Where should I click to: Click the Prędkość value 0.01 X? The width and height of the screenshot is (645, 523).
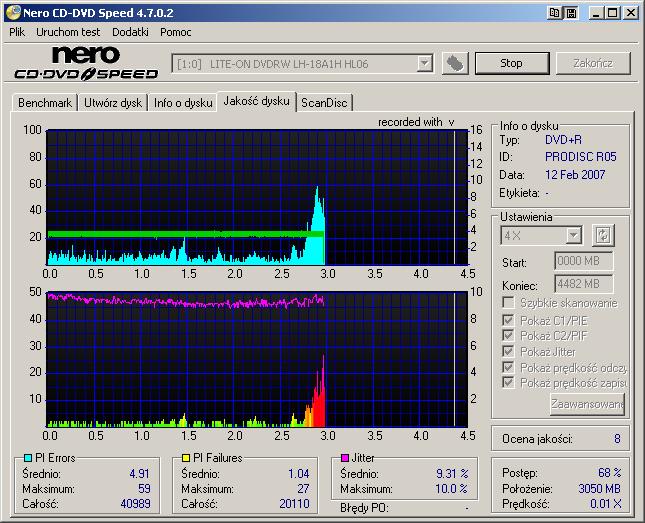[606, 504]
